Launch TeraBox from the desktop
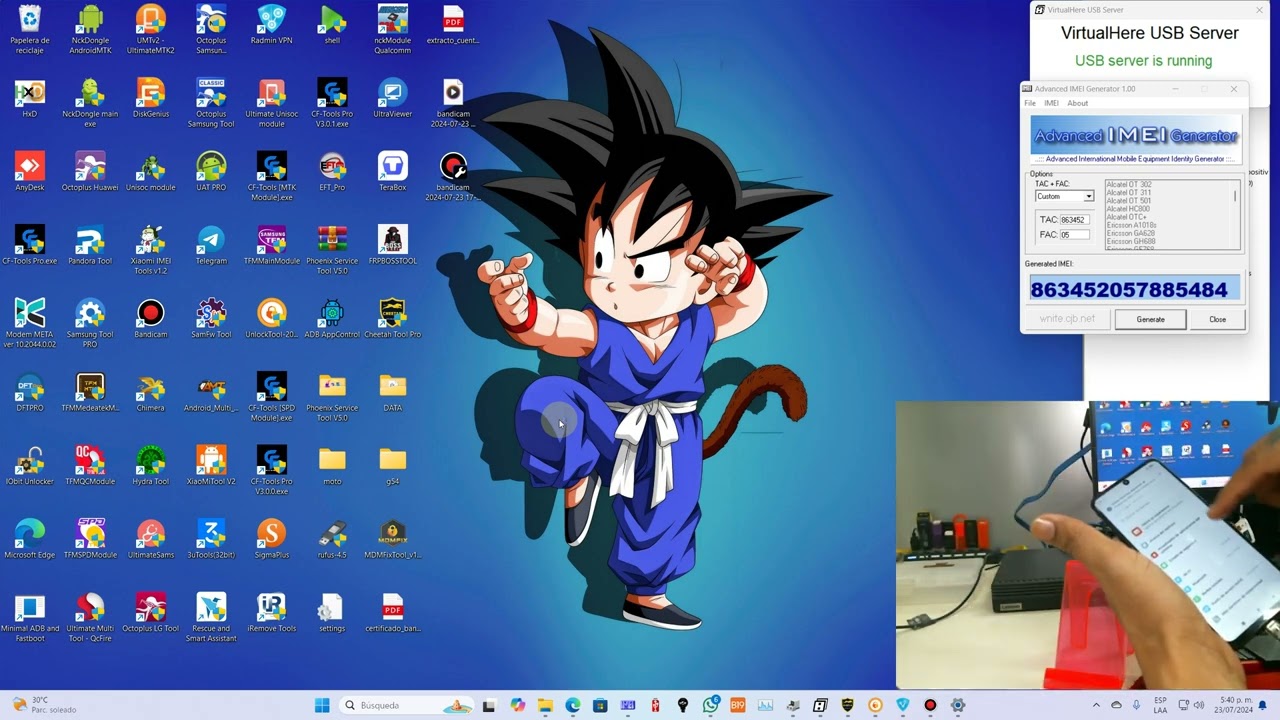Viewport: 1280px width, 720px height. (392, 172)
